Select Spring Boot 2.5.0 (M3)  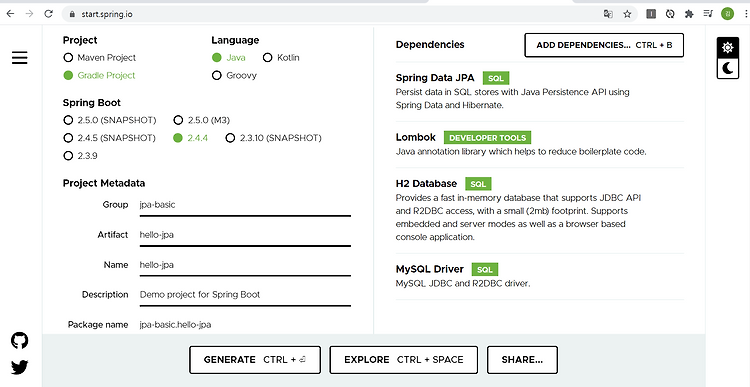[201, 120]
